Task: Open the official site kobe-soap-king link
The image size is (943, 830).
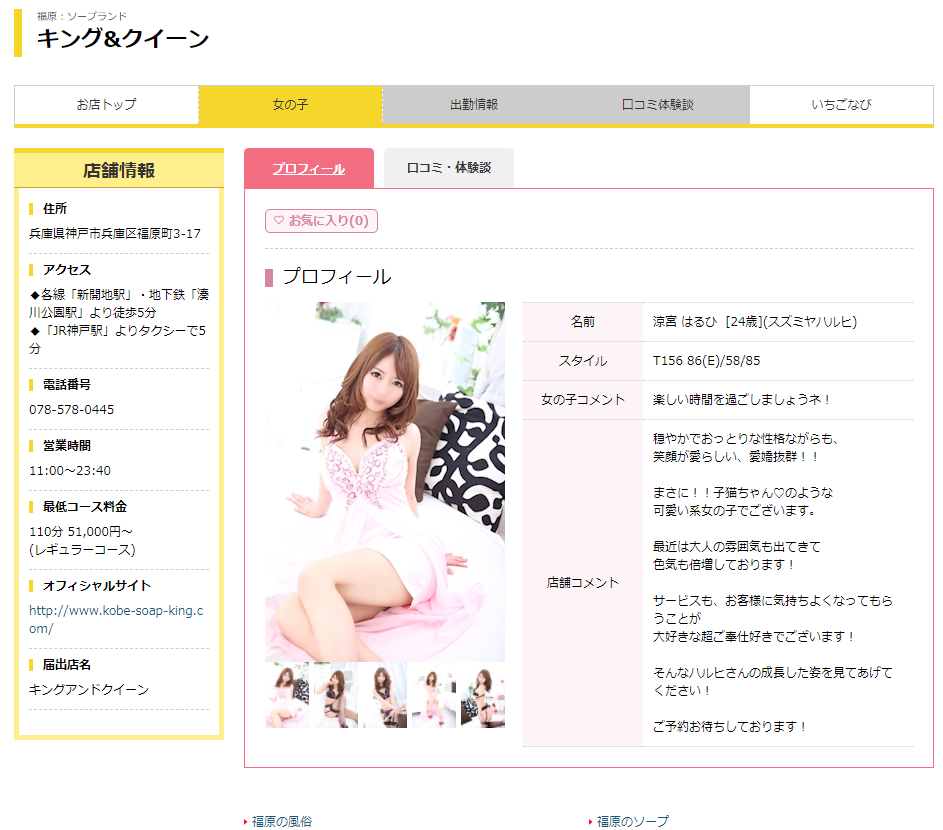Action: point(116,619)
